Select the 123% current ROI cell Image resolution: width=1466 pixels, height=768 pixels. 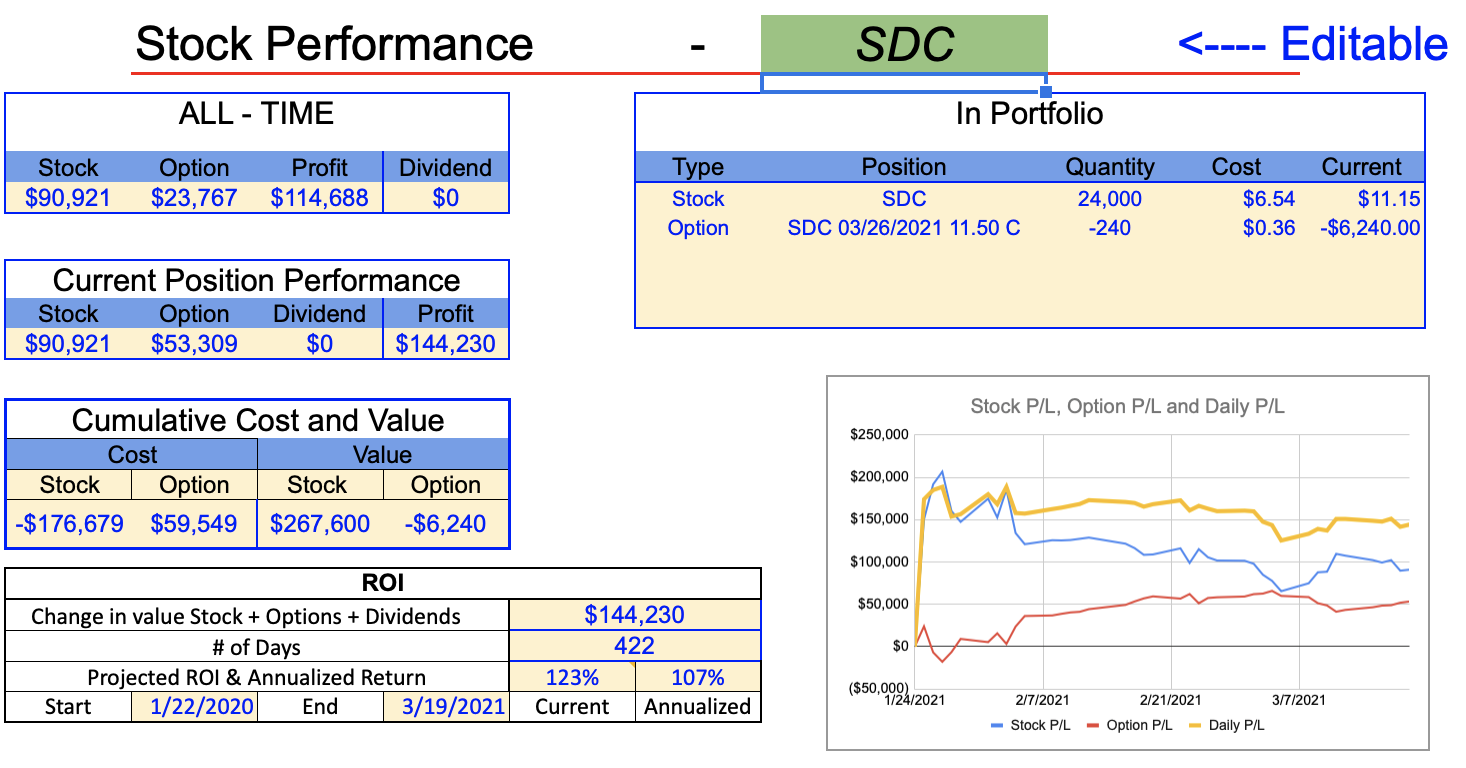(x=572, y=677)
